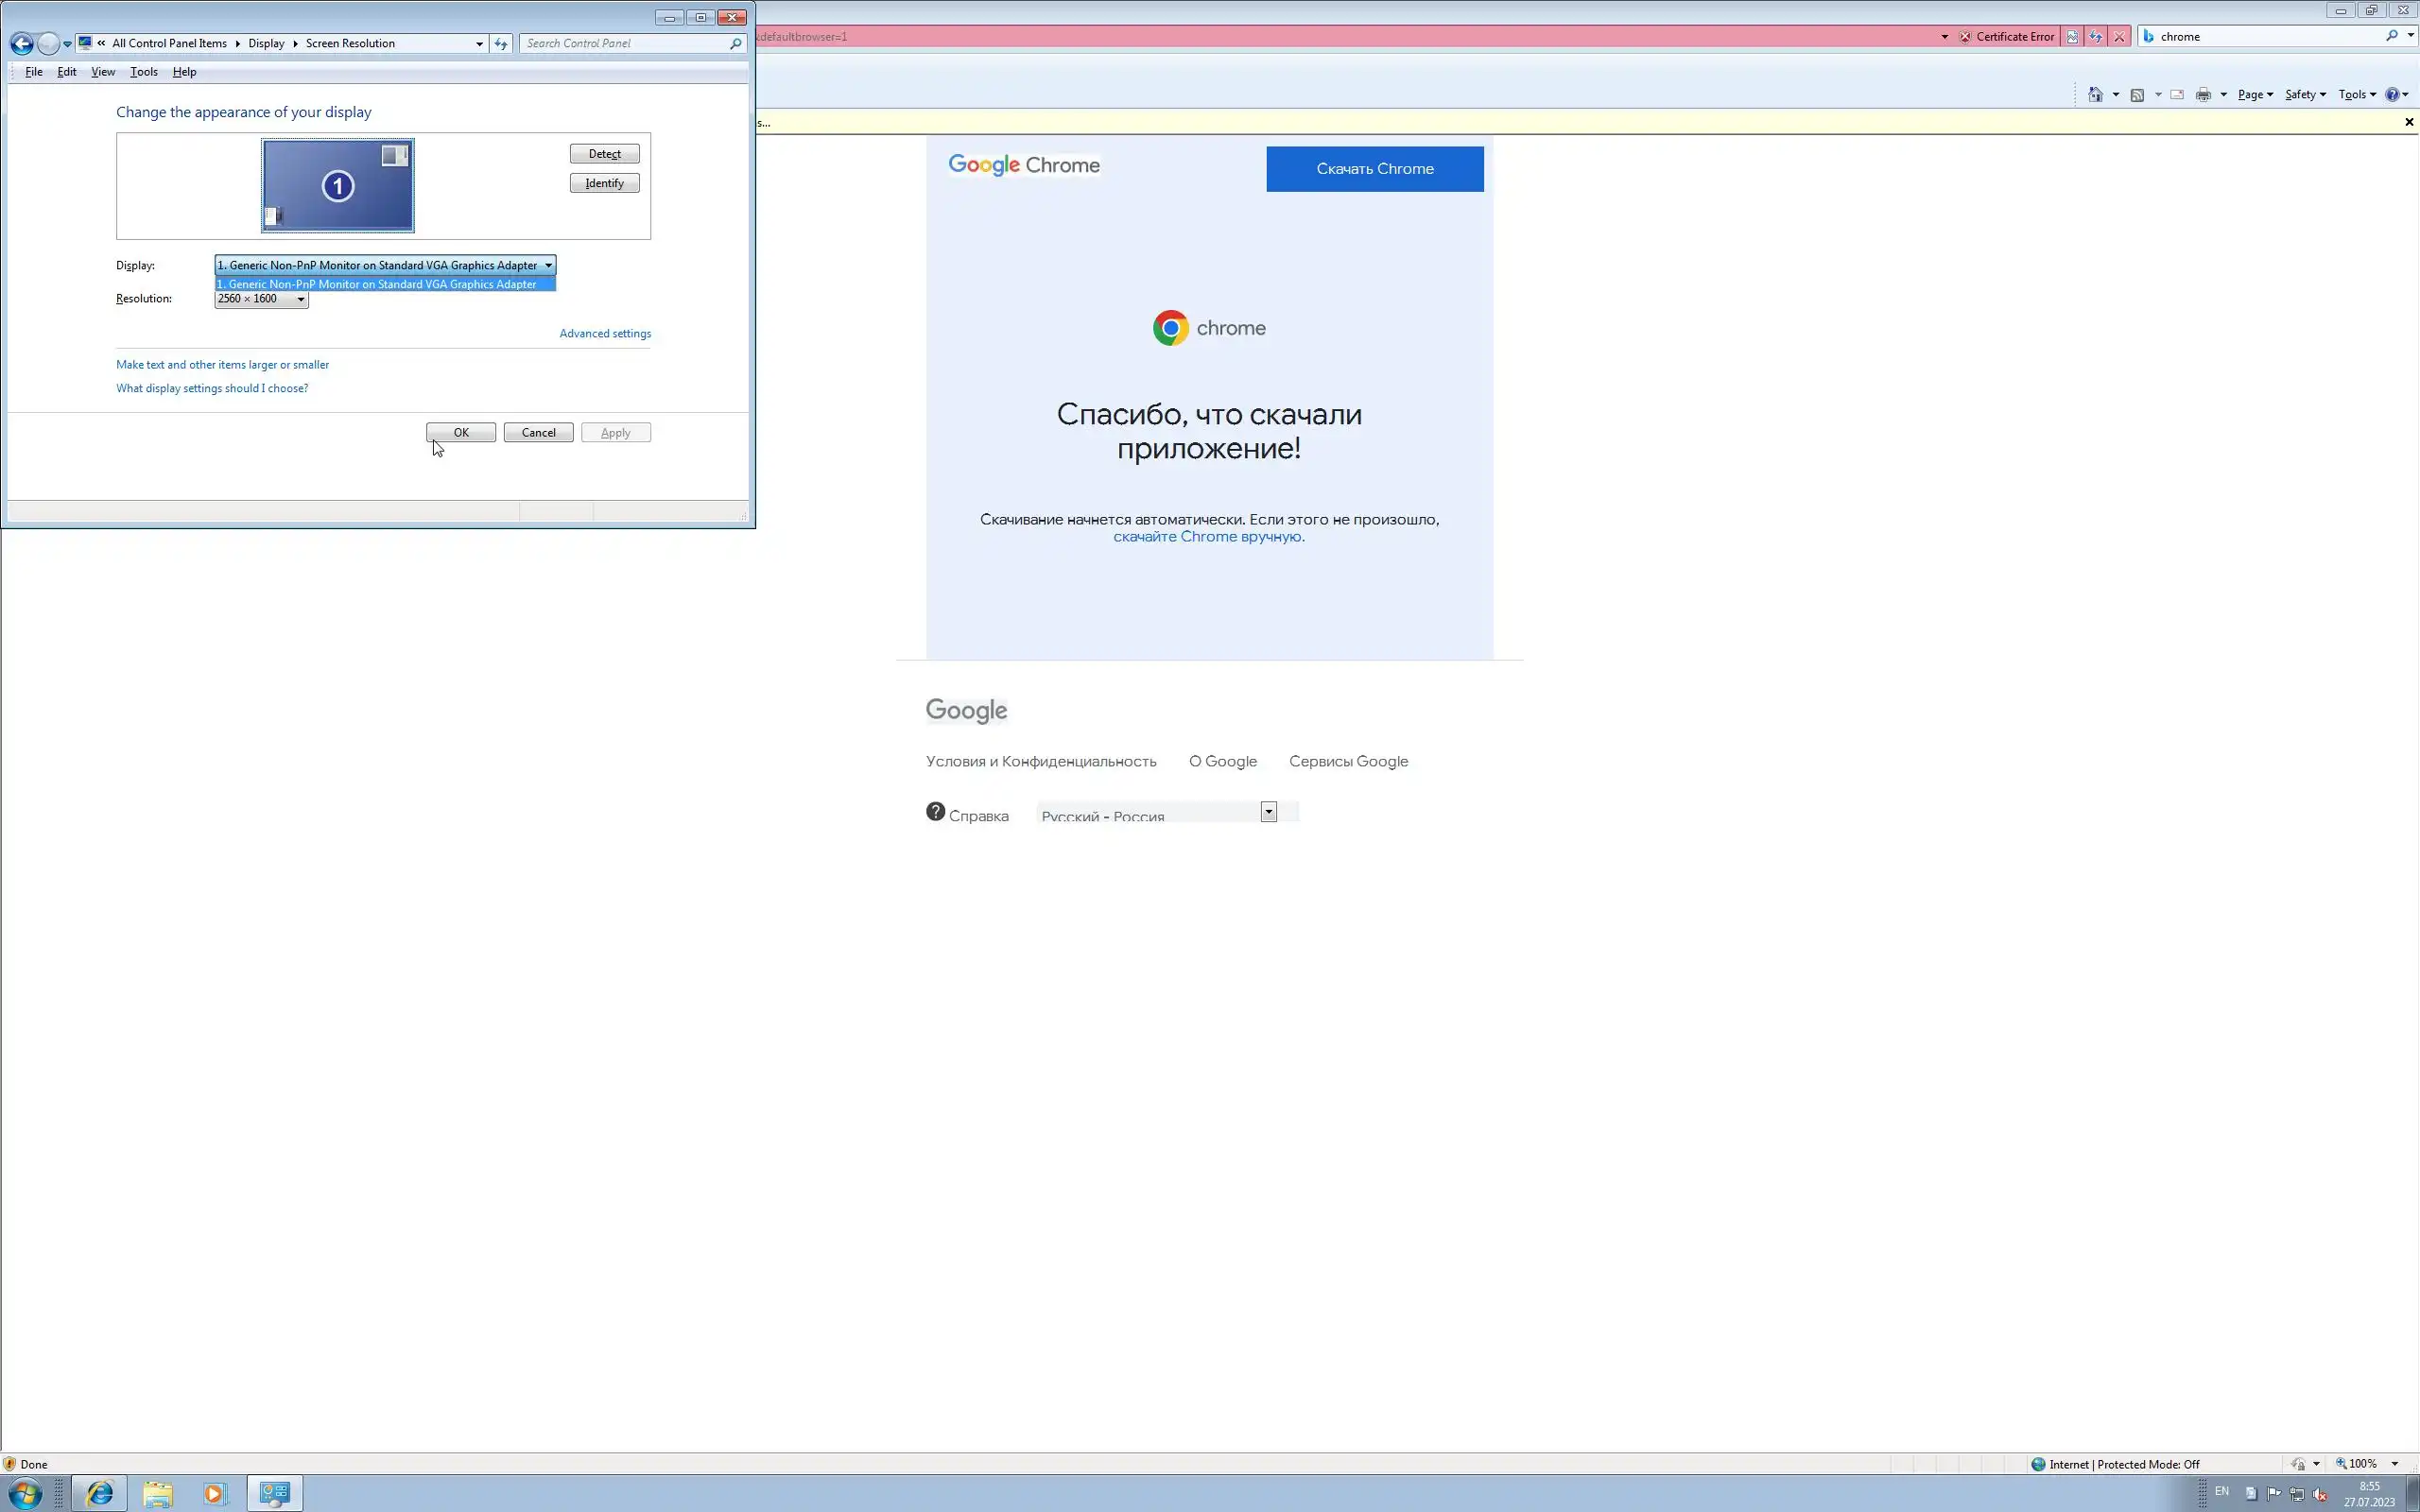Open the Русский - Россия language dropdown
Image resolution: width=2420 pixels, height=1512 pixels.
coord(1268,812)
